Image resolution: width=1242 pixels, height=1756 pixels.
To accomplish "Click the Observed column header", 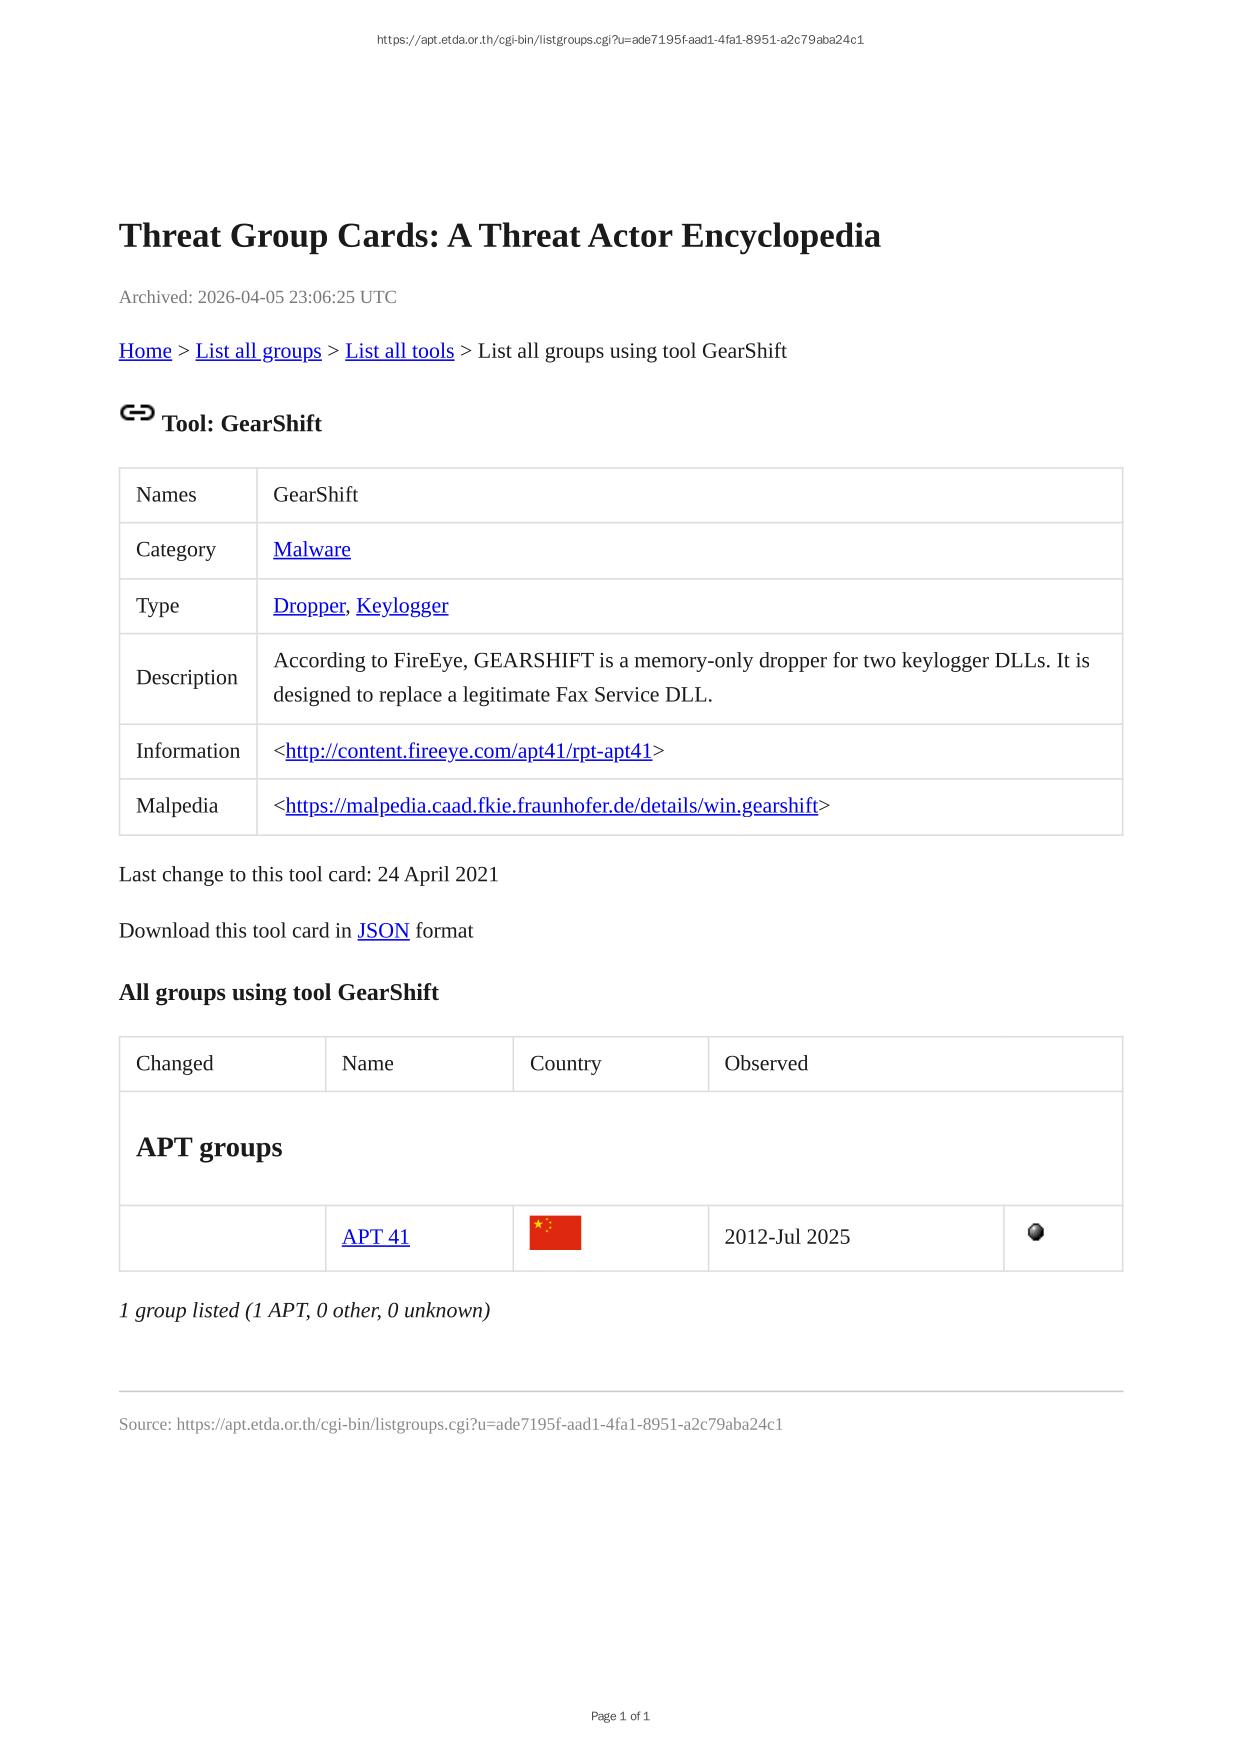I will pyautogui.click(x=766, y=1063).
